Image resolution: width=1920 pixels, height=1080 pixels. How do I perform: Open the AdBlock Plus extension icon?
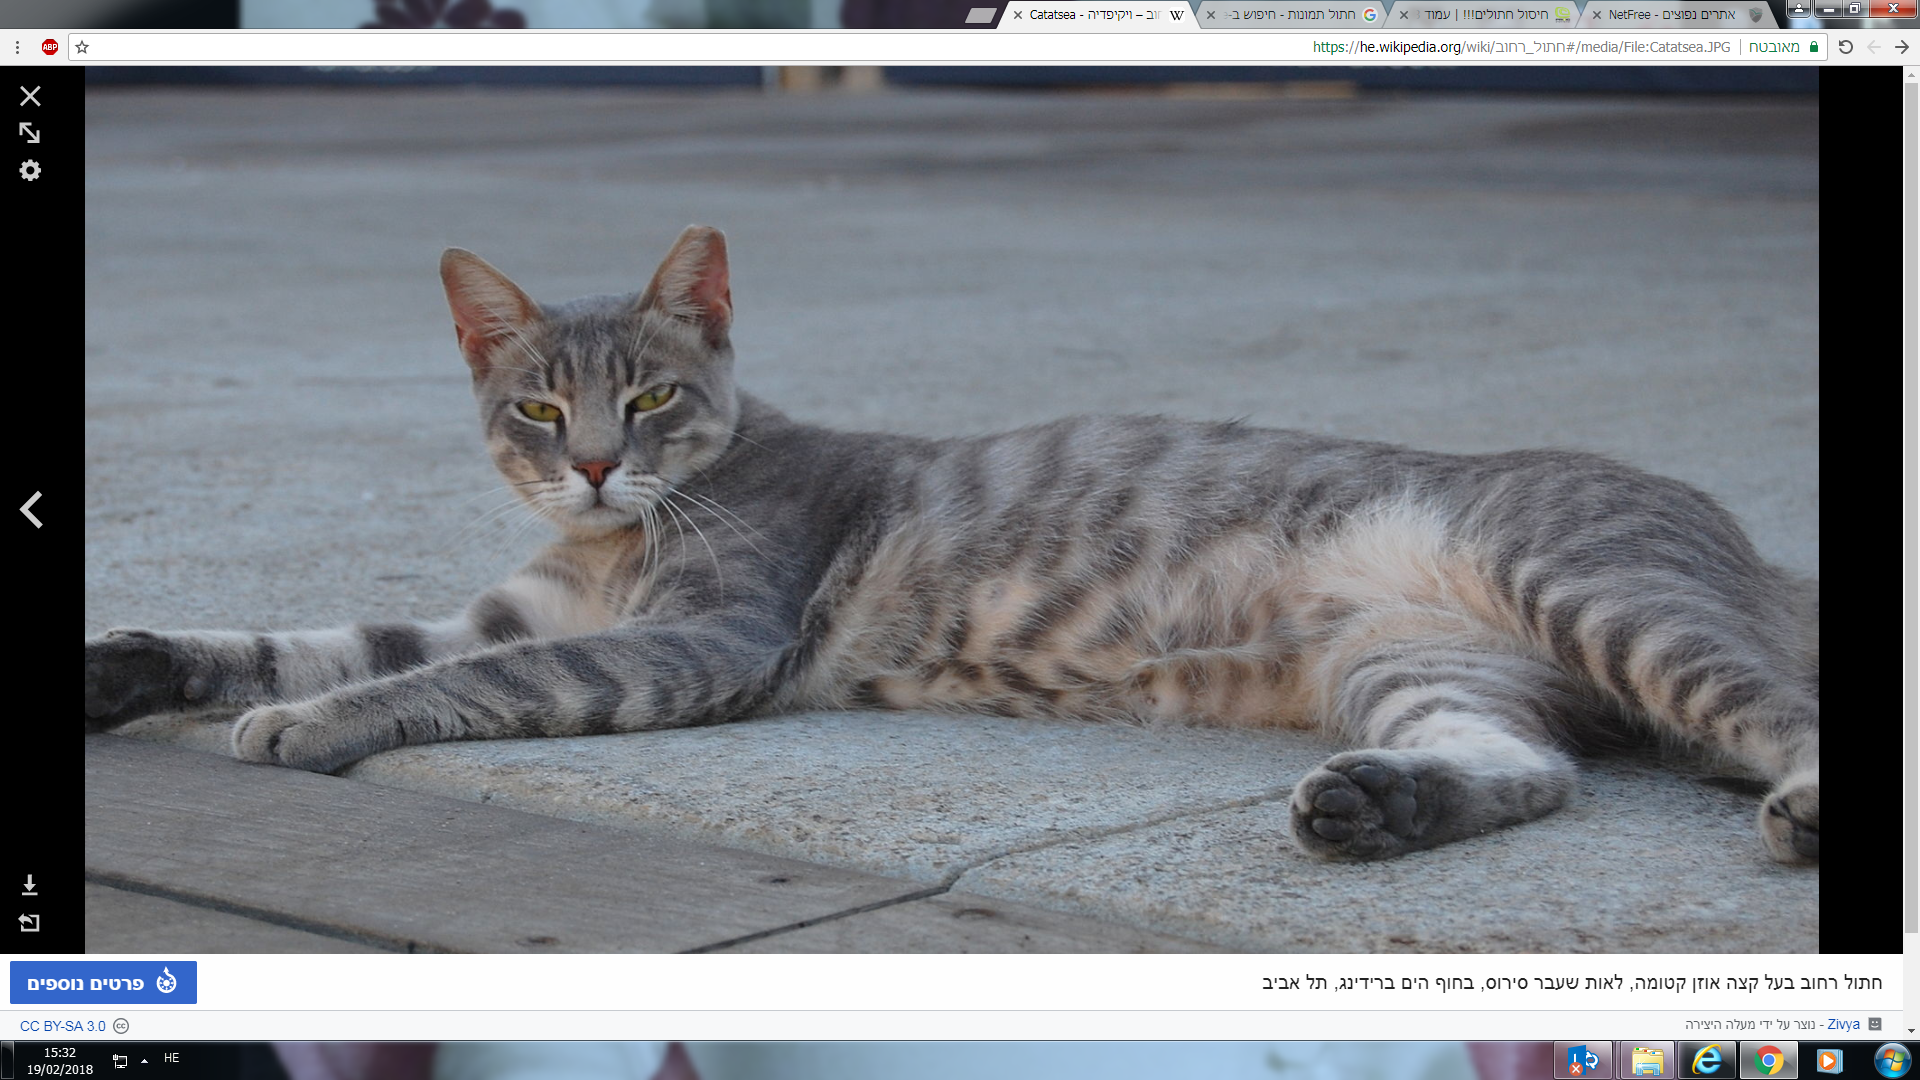(x=50, y=47)
